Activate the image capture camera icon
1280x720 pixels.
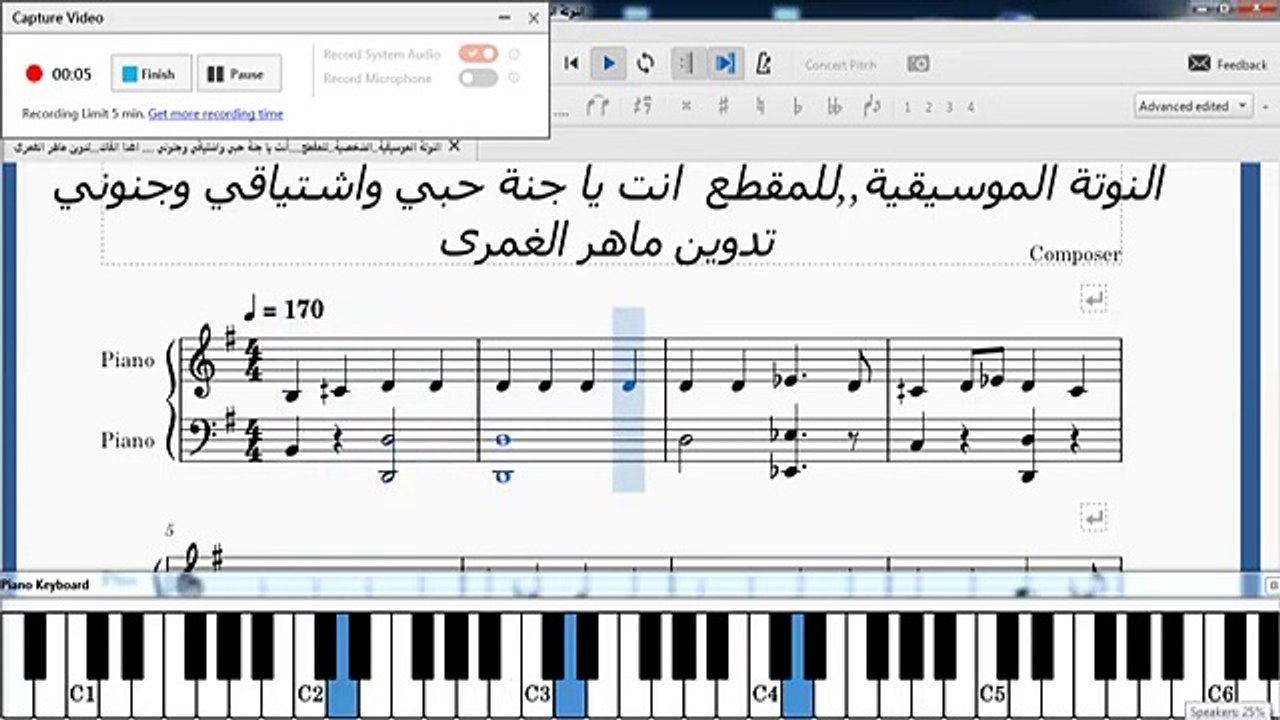[918, 64]
